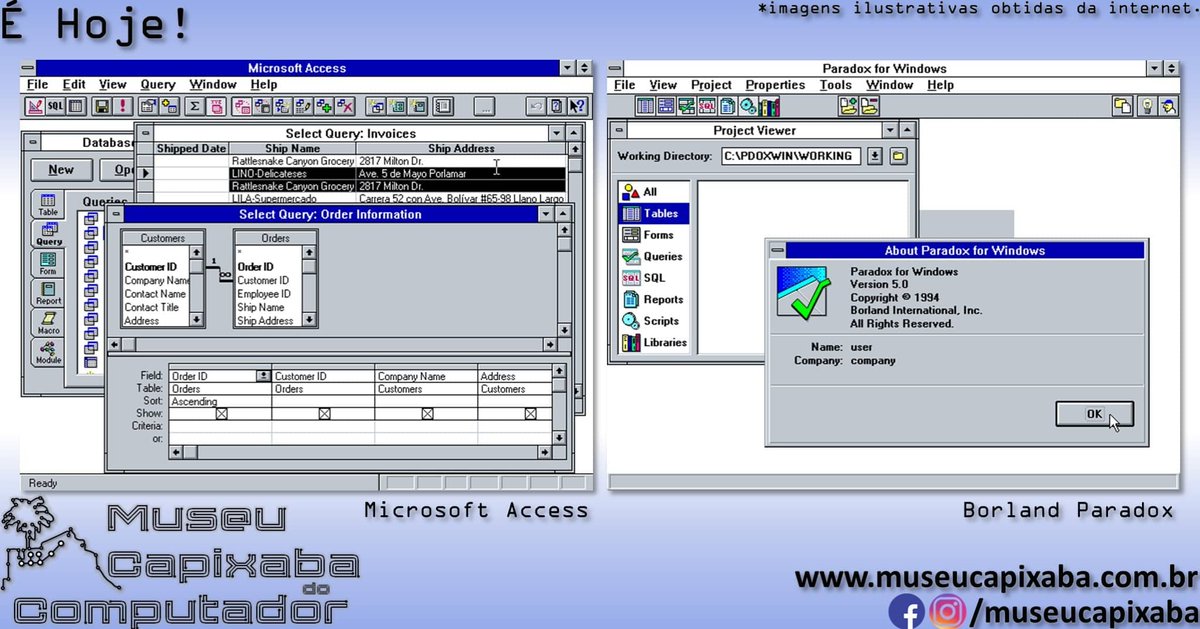The image size is (1200, 629).
Task: Click the New button in Database window
Action: [x=61, y=170]
